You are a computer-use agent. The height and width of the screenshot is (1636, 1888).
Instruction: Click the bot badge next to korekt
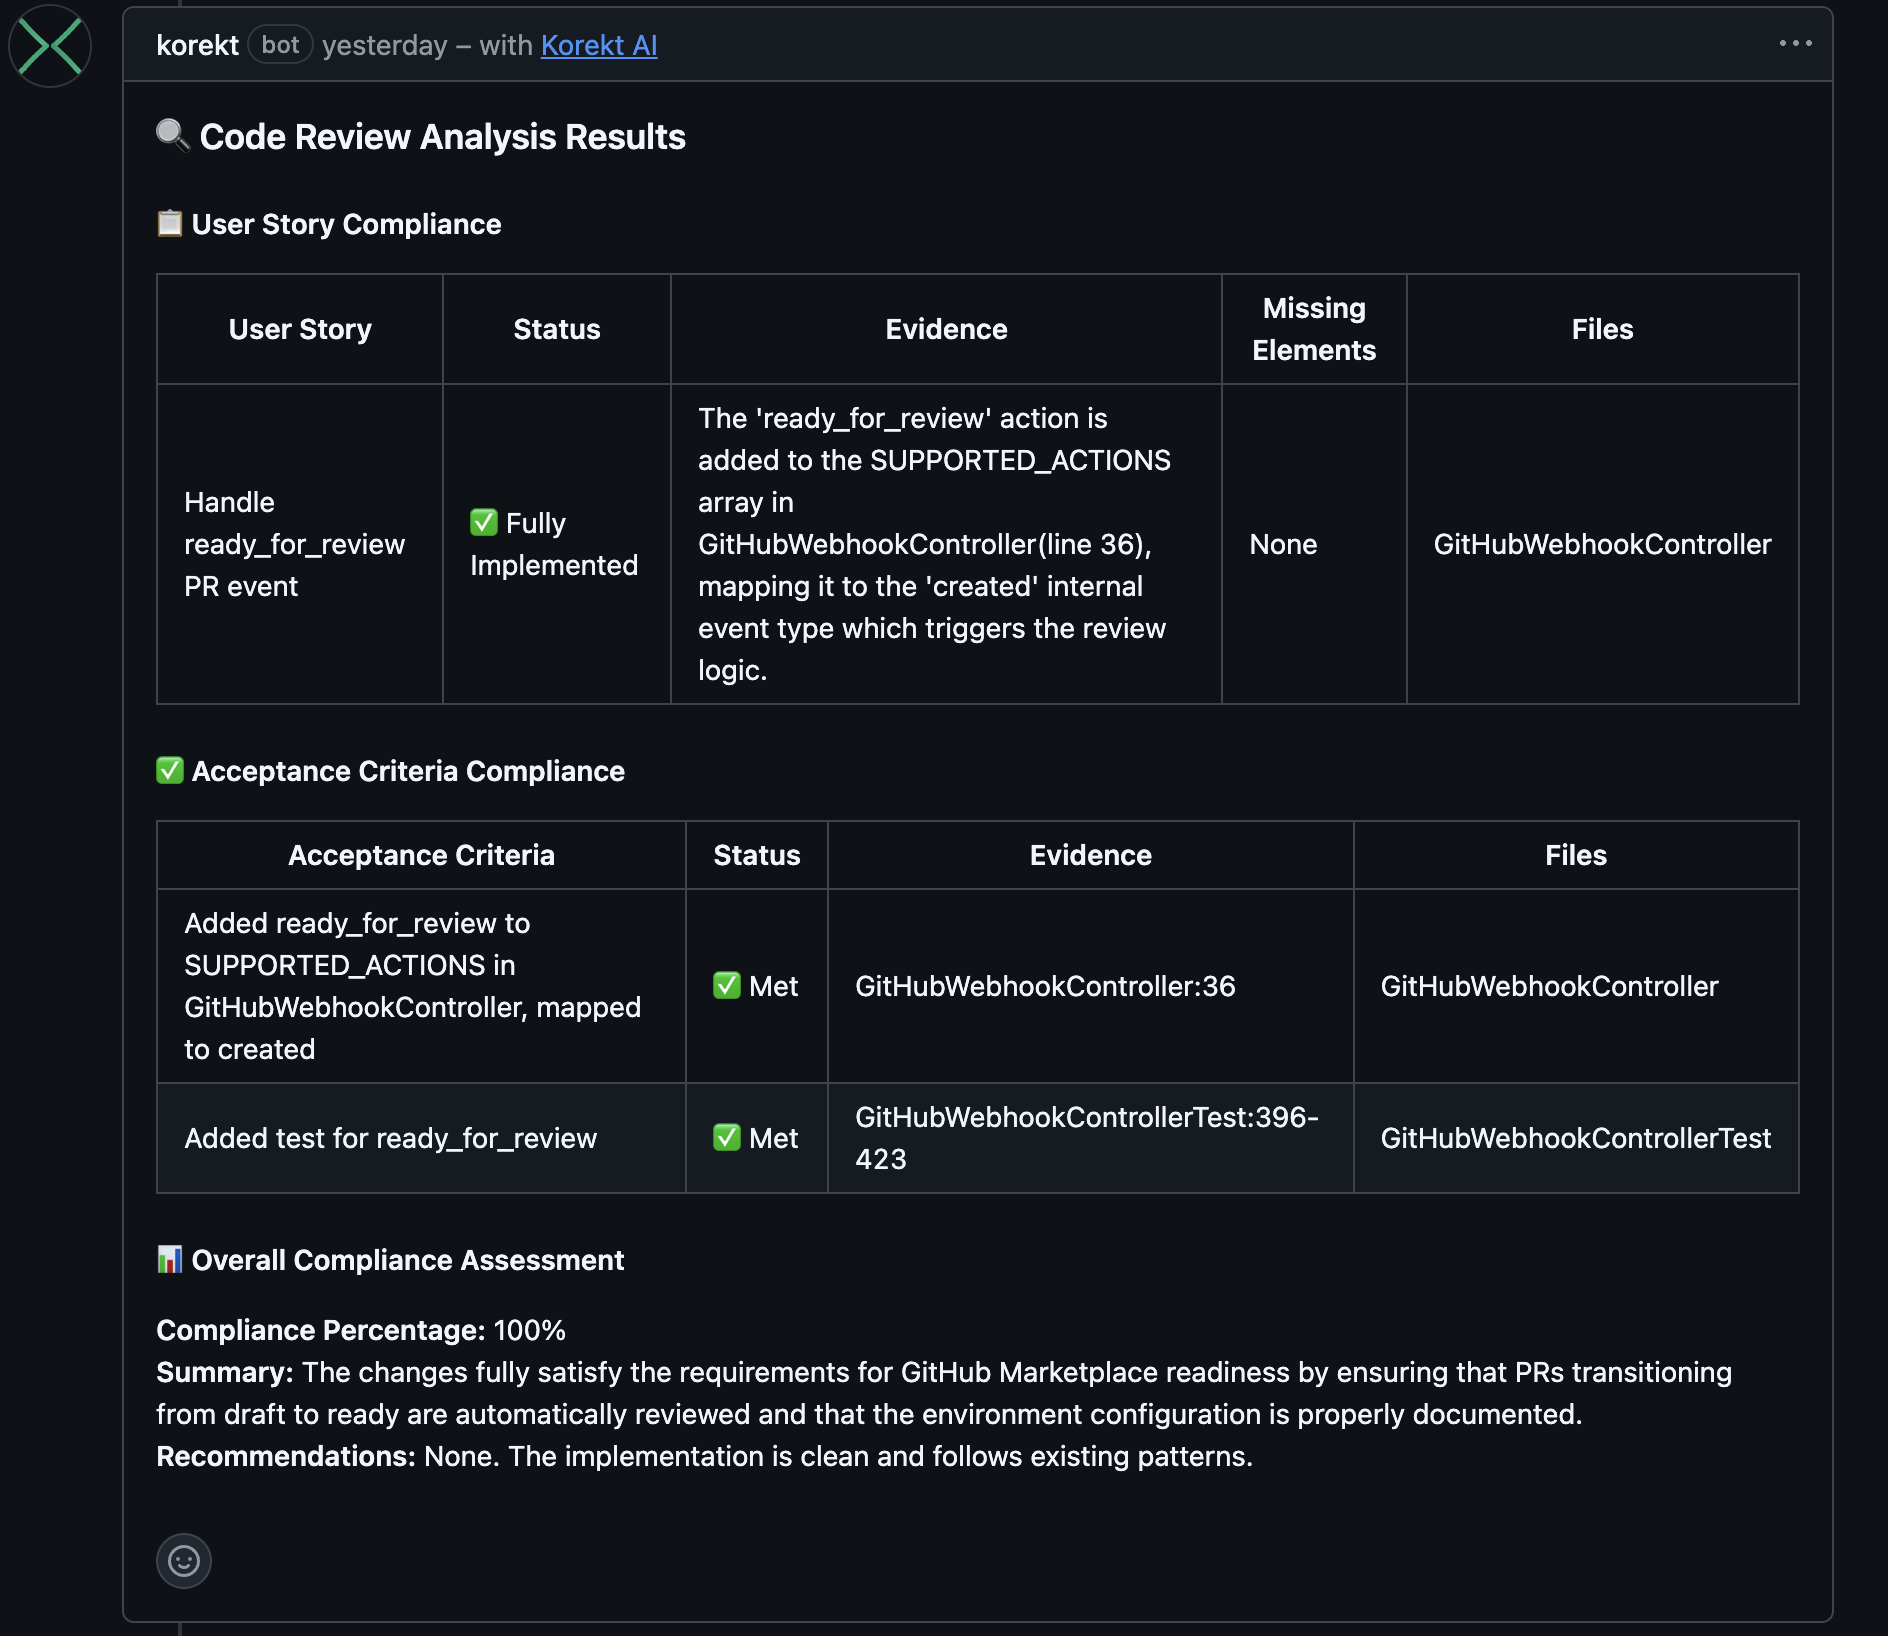pos(280,44)
